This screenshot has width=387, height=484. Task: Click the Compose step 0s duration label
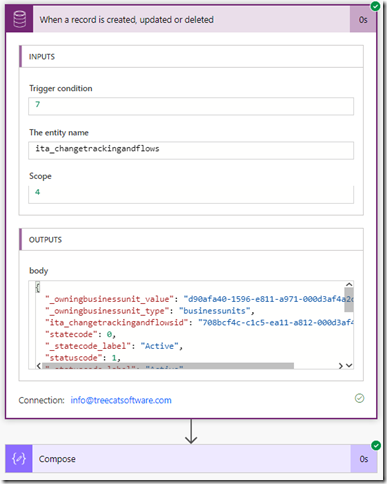(364, 459)
